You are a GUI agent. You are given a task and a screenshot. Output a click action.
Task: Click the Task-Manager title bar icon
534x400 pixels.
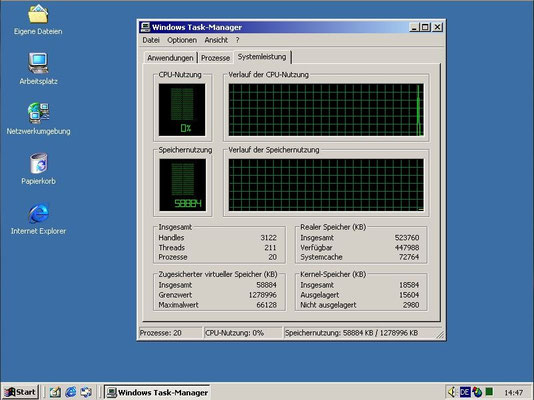(x=145, y=27)
